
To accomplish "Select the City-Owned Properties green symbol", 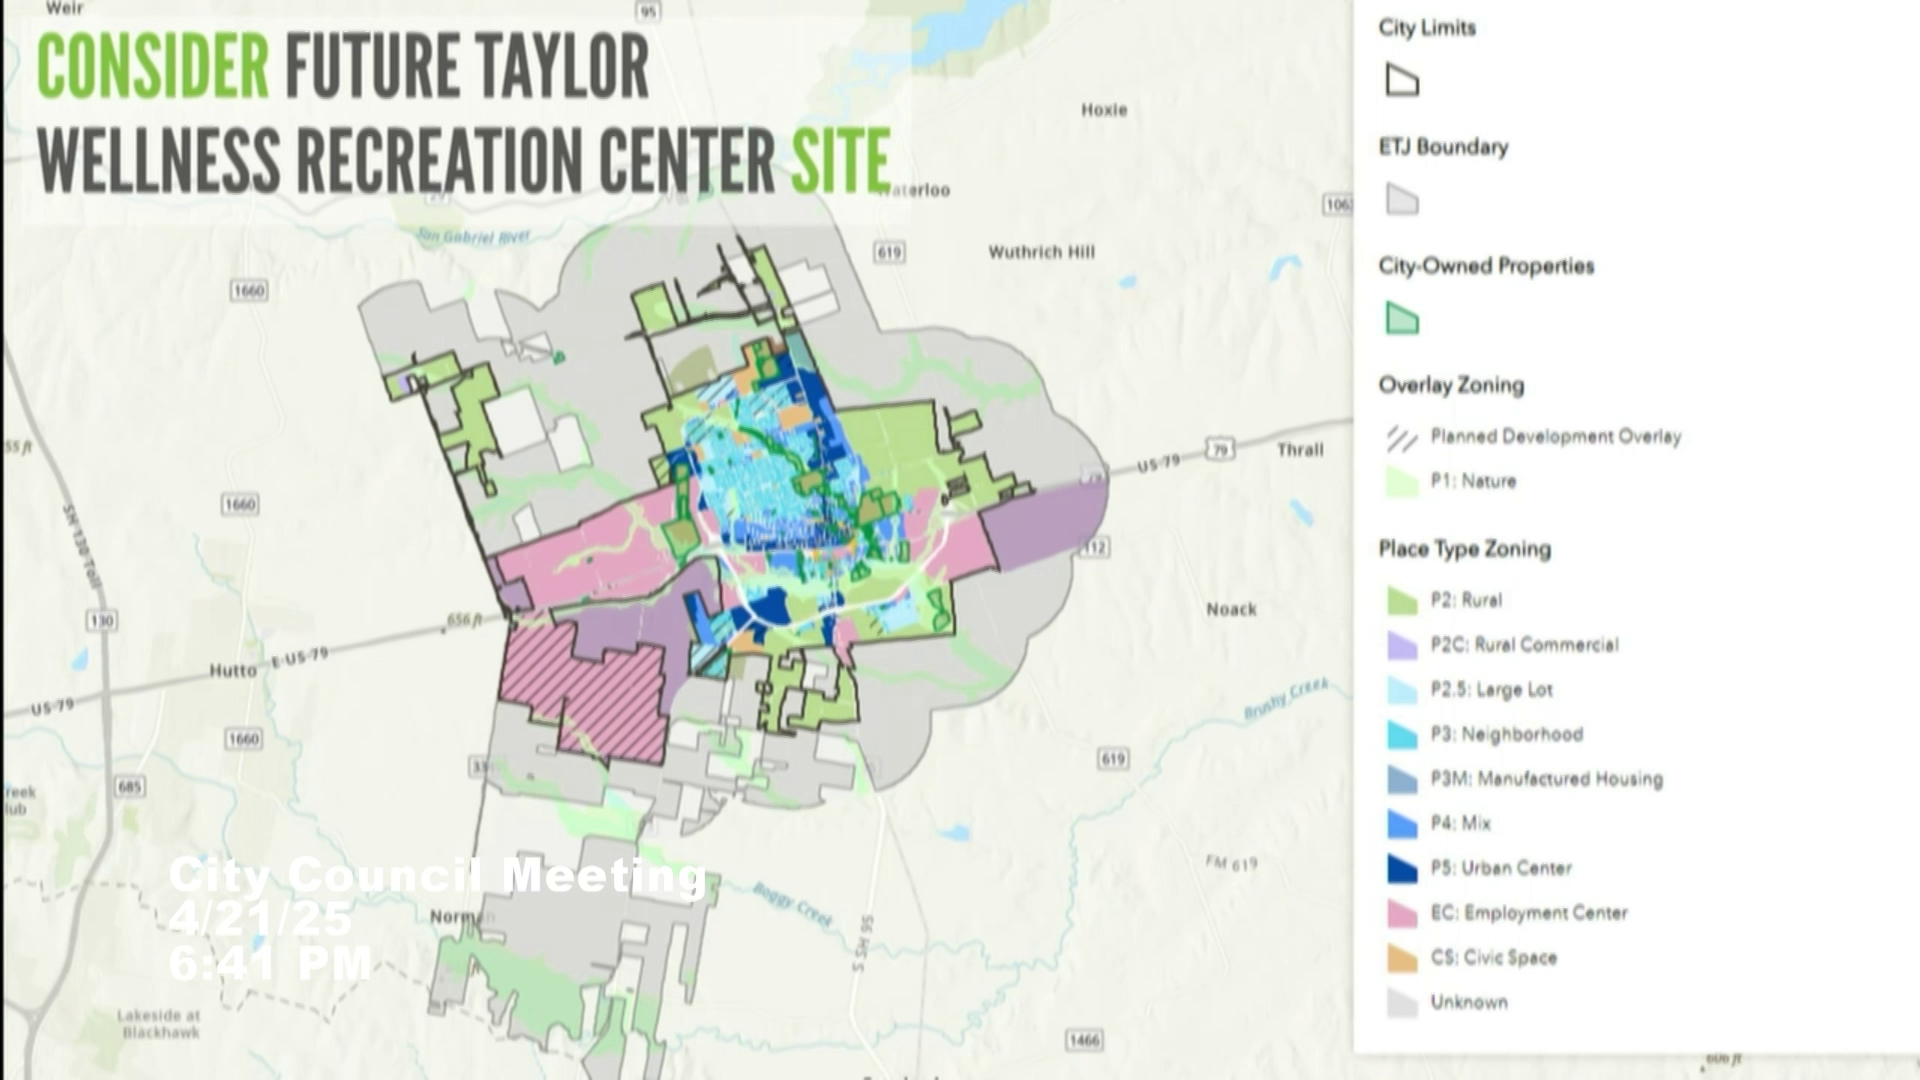I will click(1402, 320).
